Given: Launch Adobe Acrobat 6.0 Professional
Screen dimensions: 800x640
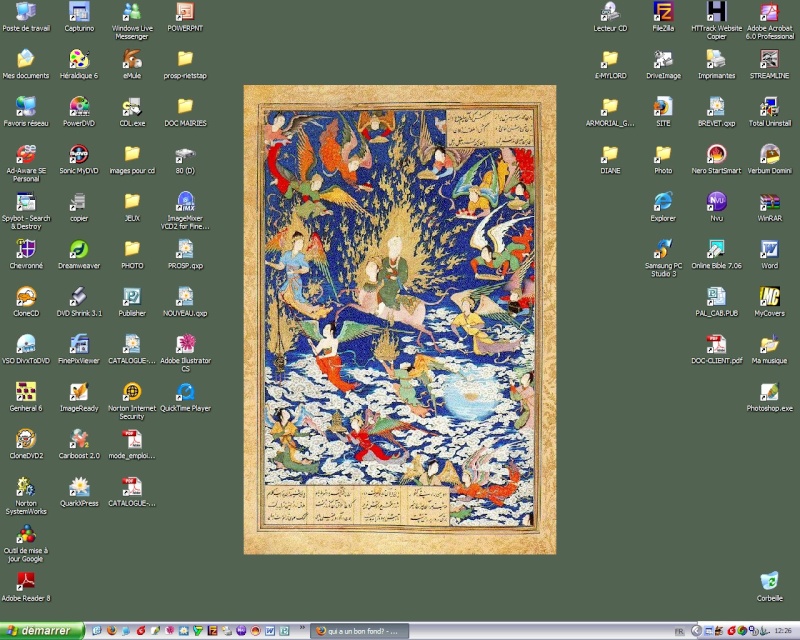Looking at the screenshot, I should (769, 20).
